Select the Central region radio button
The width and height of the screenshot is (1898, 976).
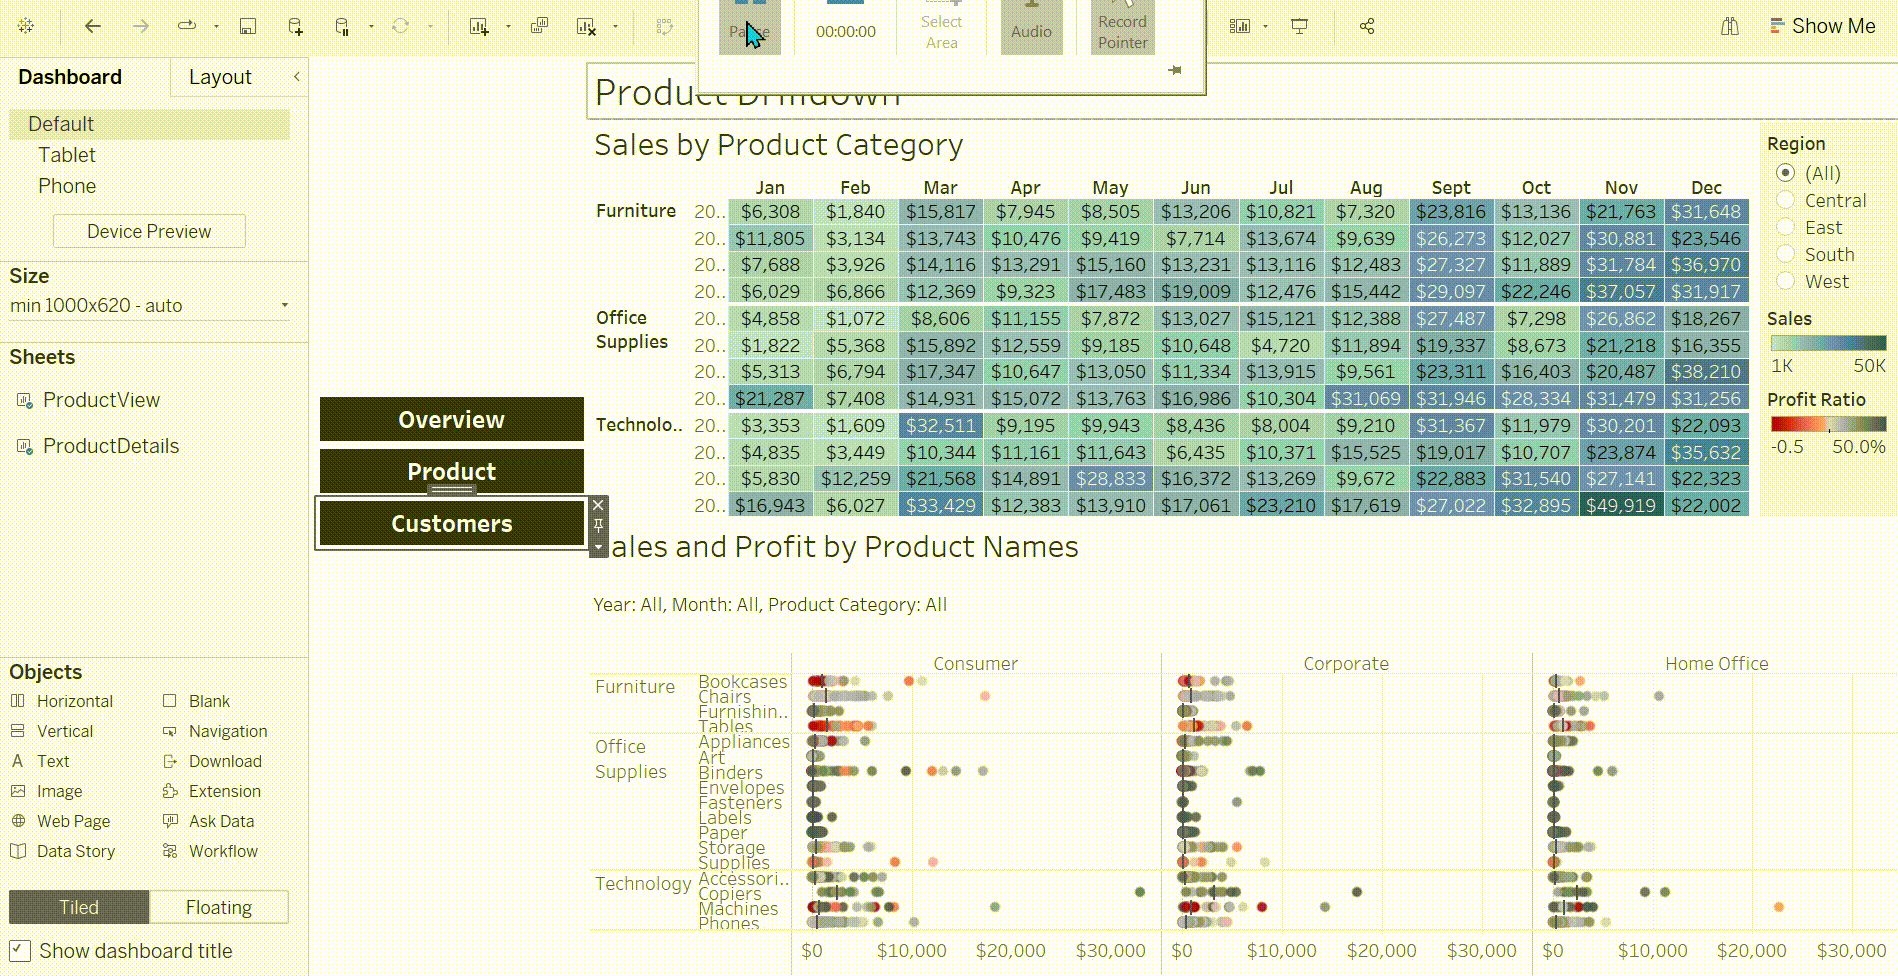coord(1785,201)
